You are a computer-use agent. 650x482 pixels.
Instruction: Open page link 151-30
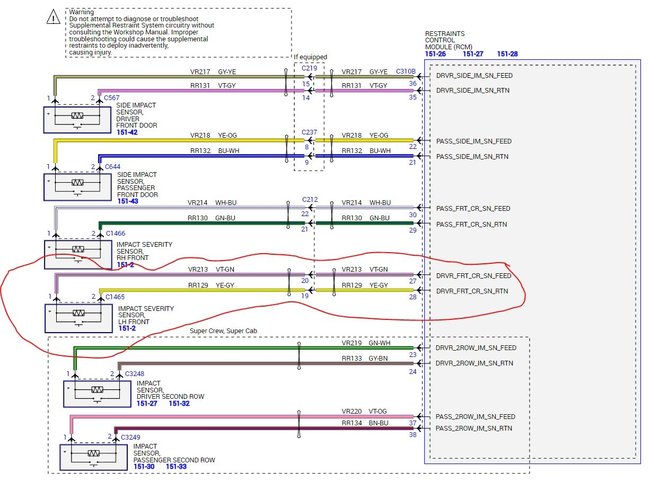tap(144, 467)
